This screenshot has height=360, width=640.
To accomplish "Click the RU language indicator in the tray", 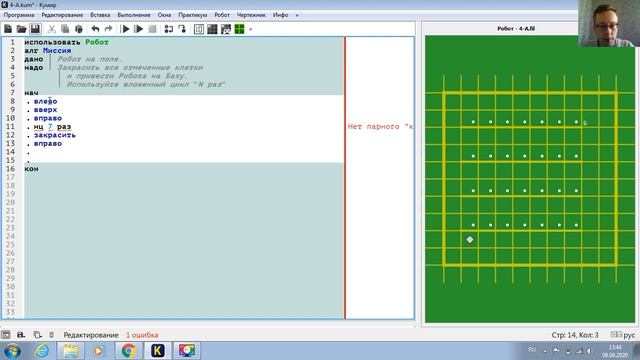I will pyautogui.click(x=532, y=350).
